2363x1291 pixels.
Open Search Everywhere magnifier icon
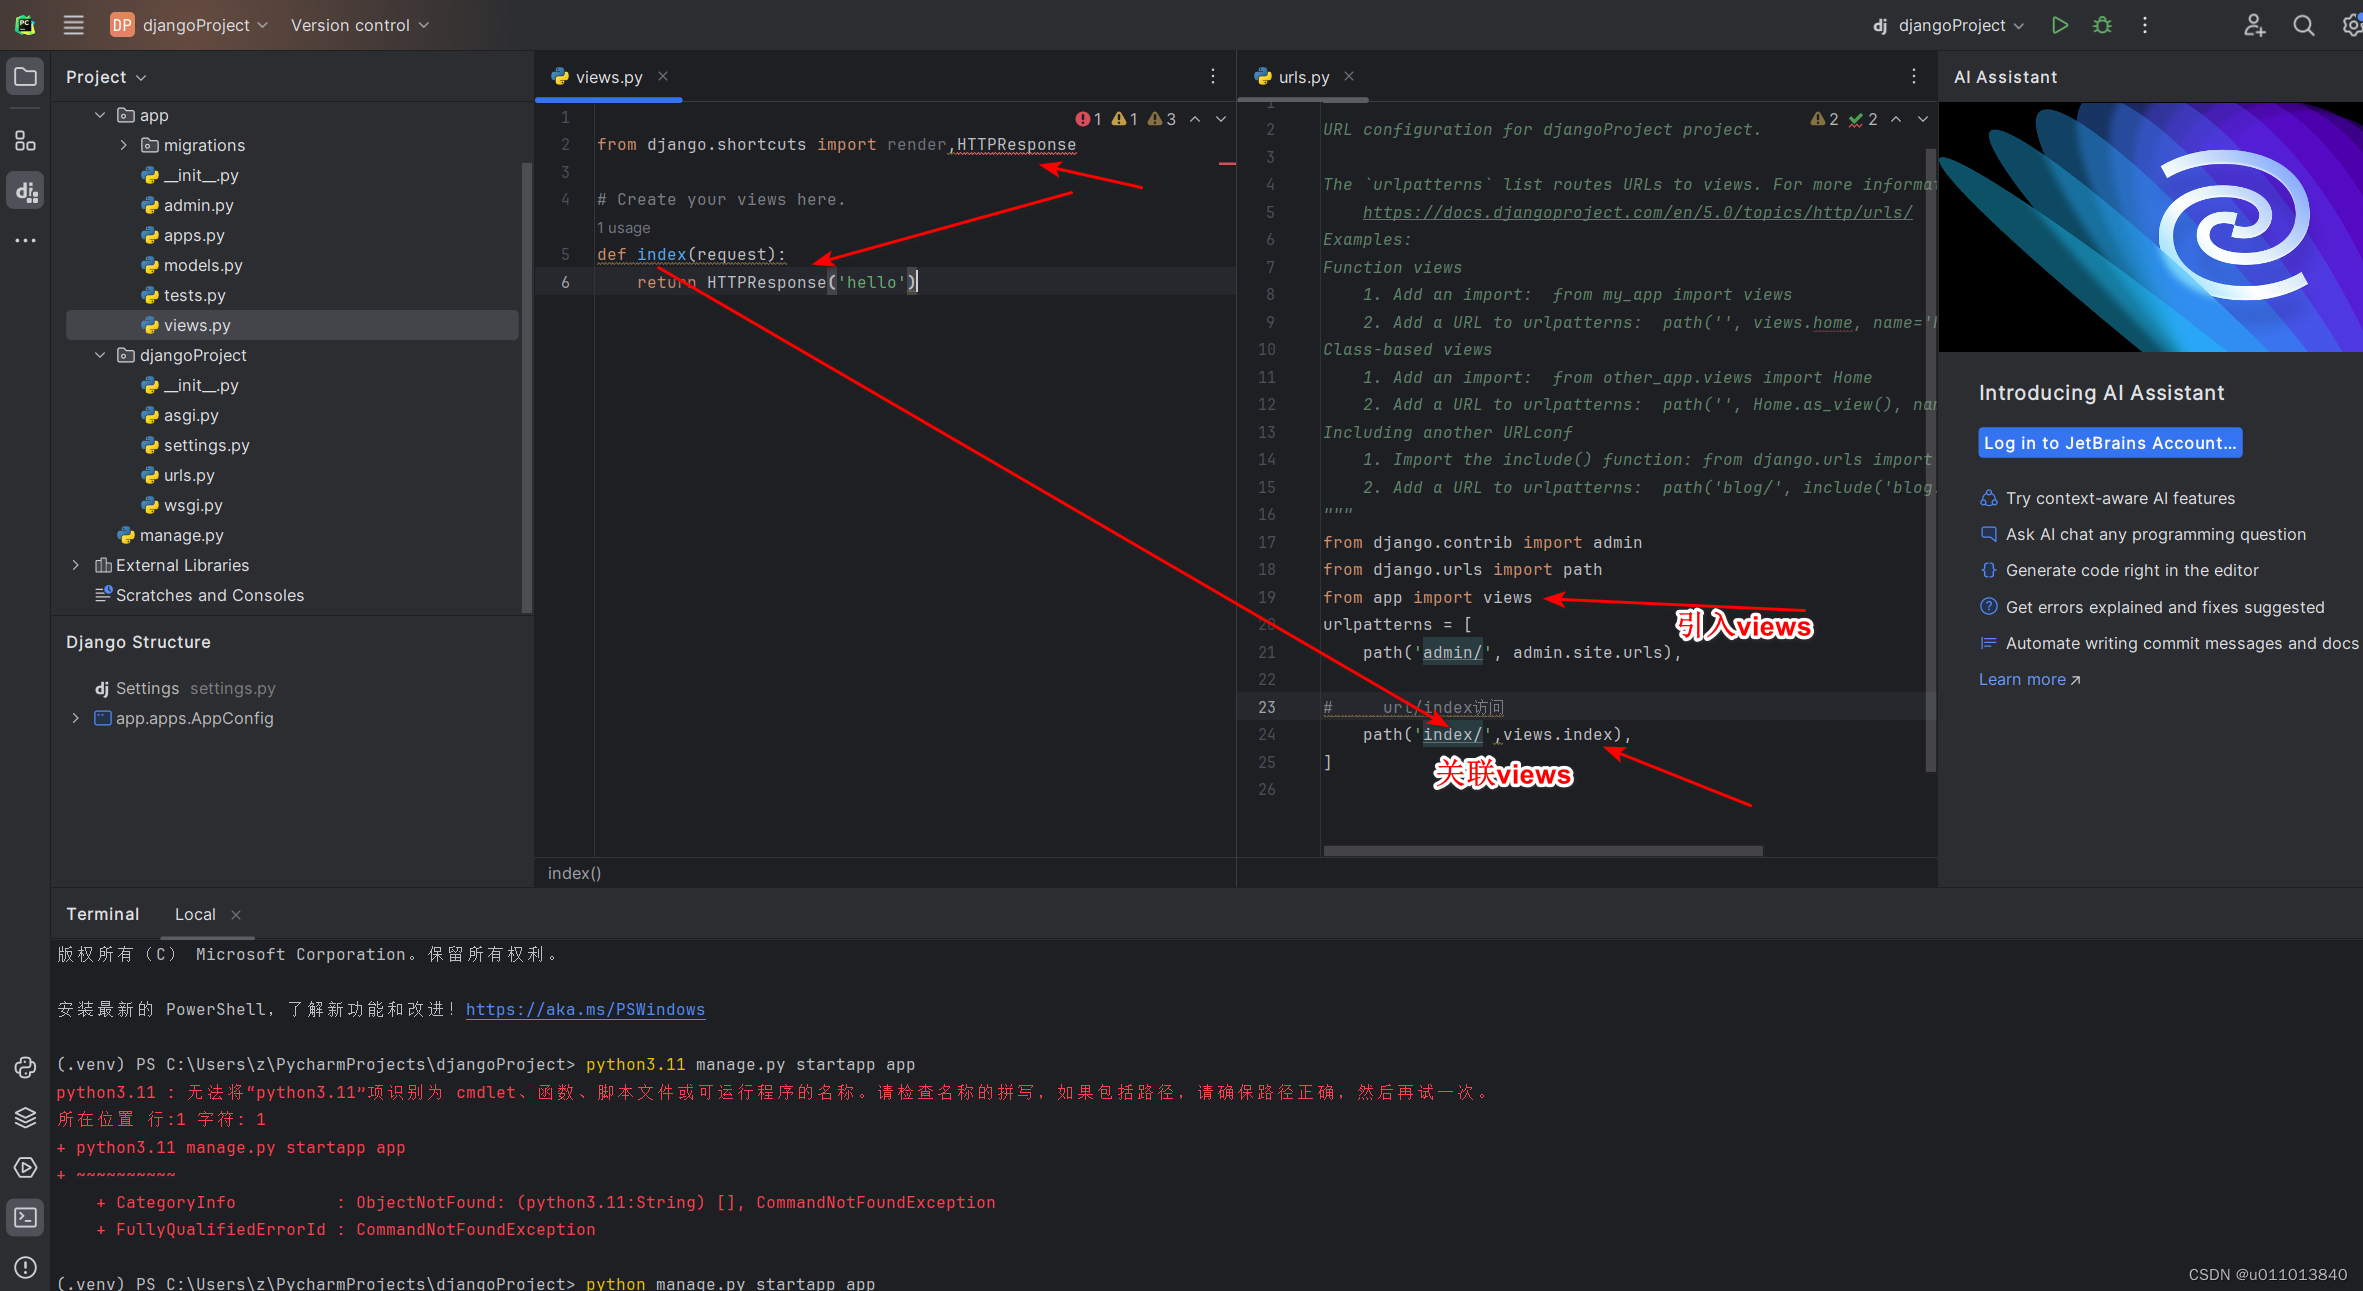coord(2303,25)
